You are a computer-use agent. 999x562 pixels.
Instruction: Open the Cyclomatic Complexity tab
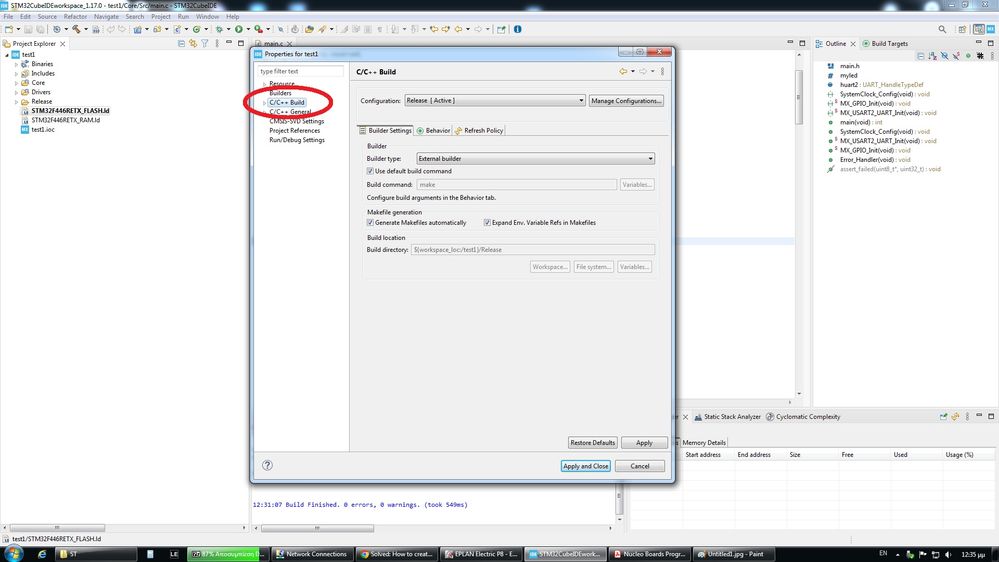pos(803,417)
